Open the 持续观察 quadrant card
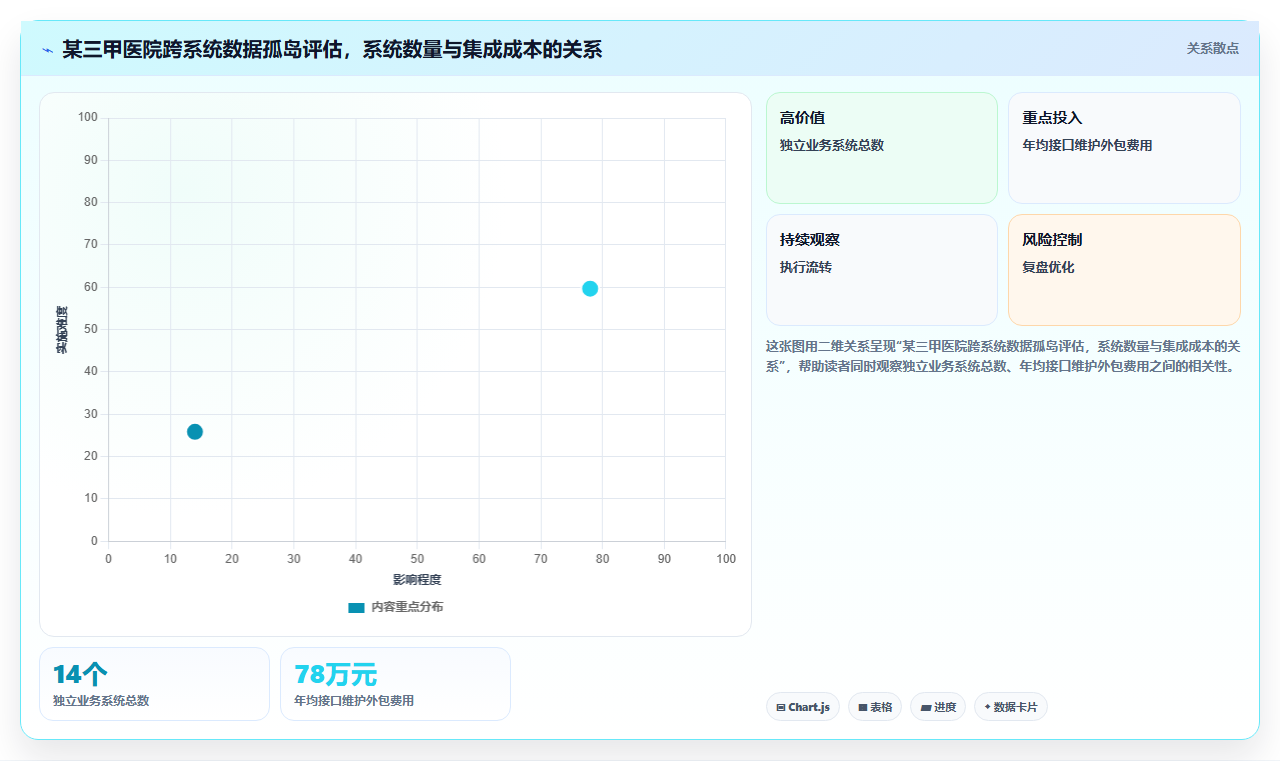The image size is (1280, 761). coord(882,270)
